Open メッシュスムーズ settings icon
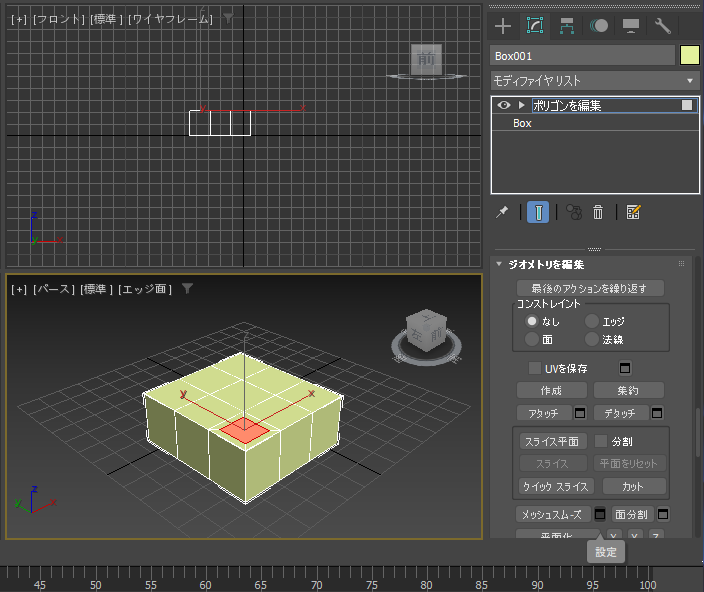704x592 pixels. coord(600,514)
